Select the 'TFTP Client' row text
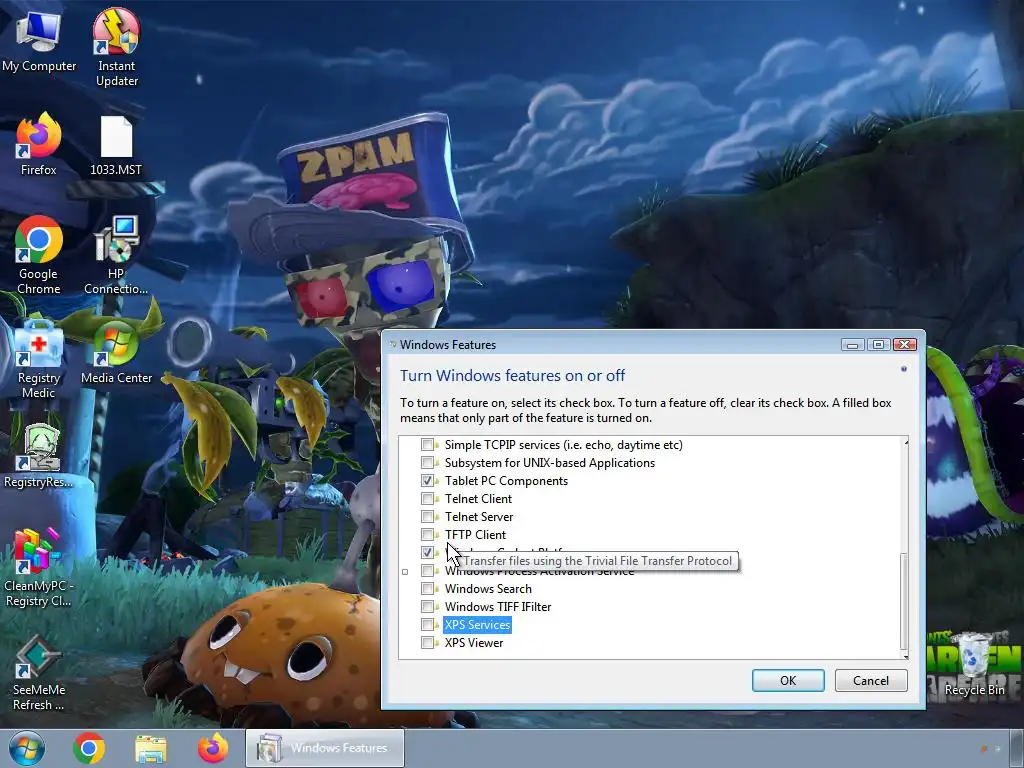1024x768 pixels. coord(475,534)
